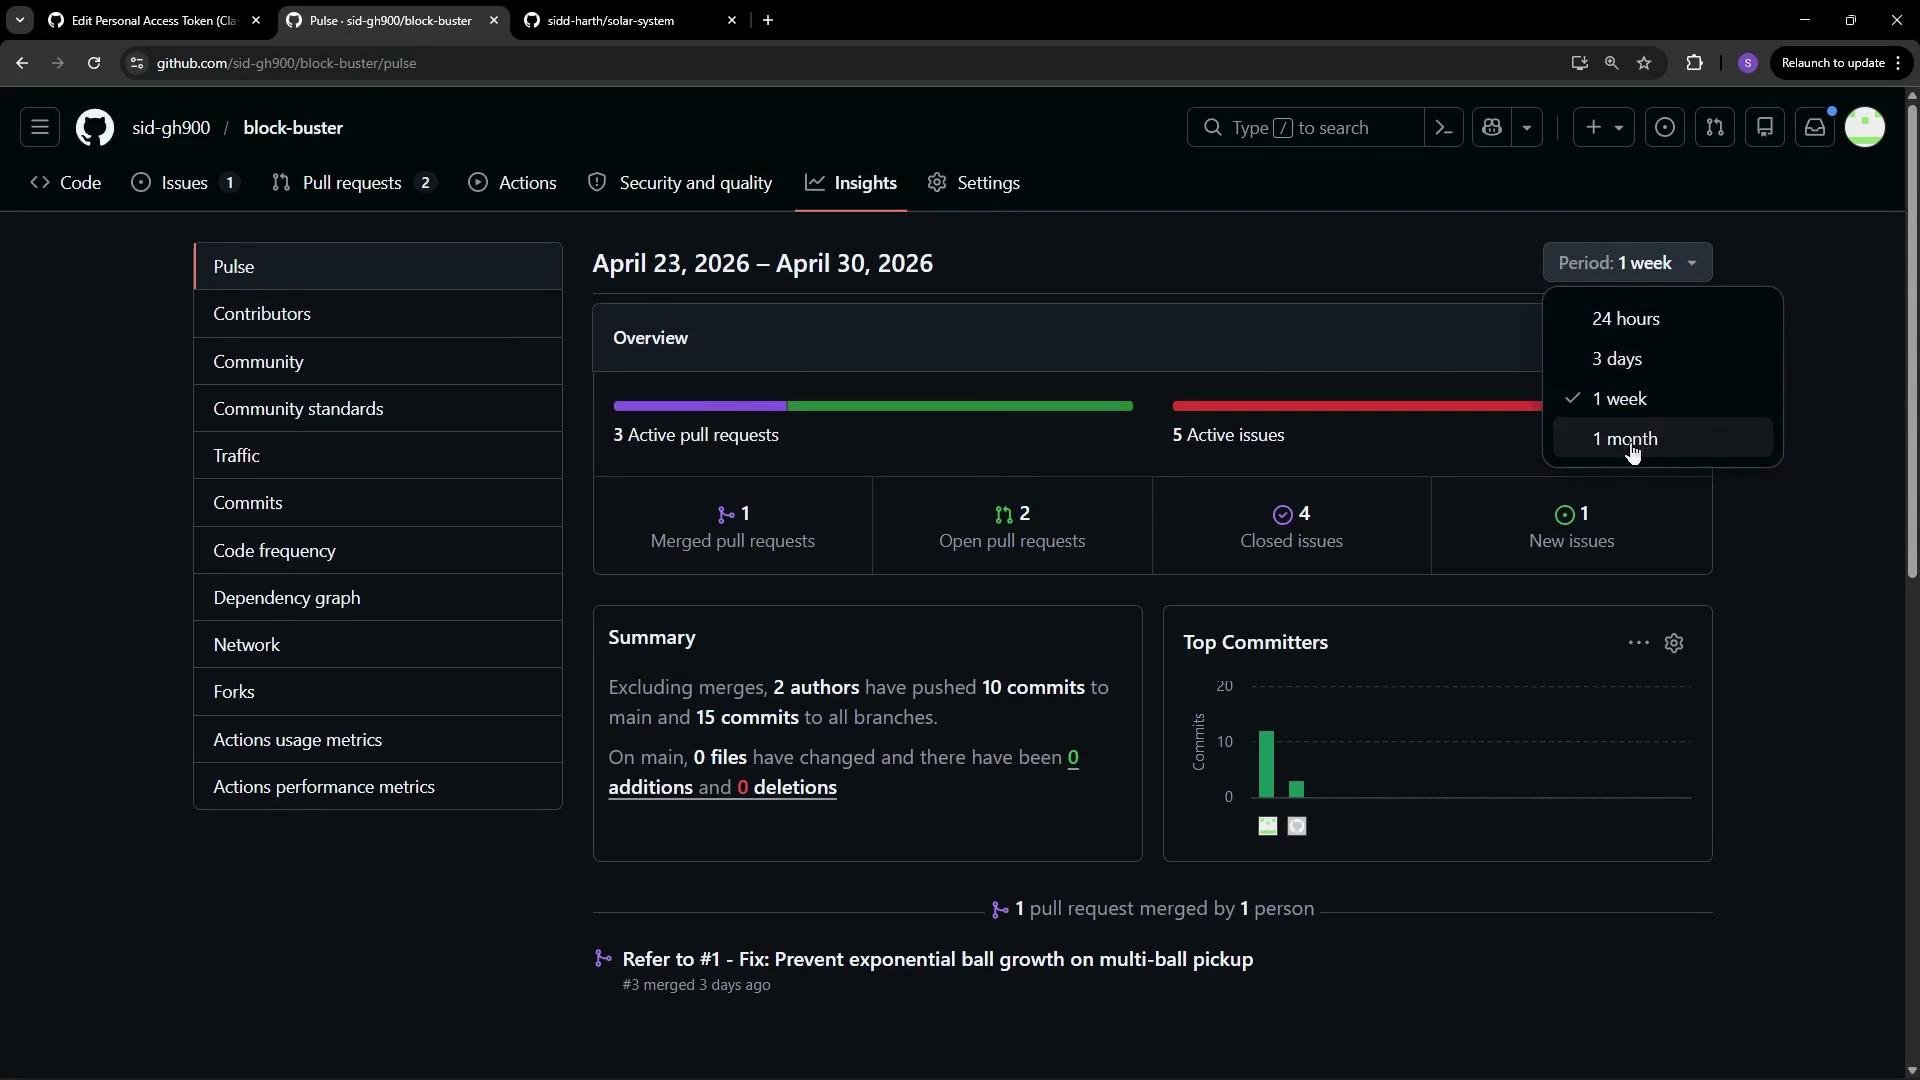The height and width of the screenshot is (1080, 1920).
Task: Open the user avatar menu
Action: coord(1865,128)
